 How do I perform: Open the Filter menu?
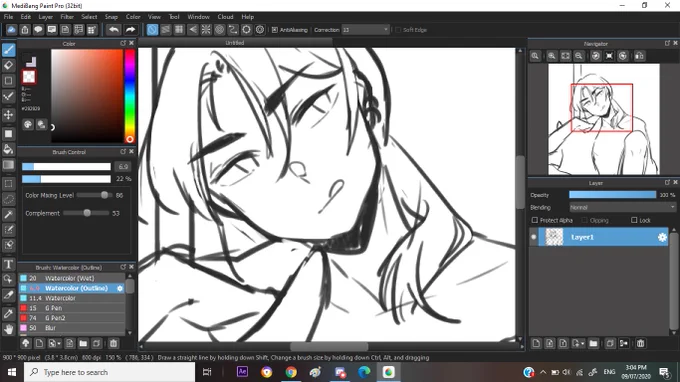(x=67, y=17)
